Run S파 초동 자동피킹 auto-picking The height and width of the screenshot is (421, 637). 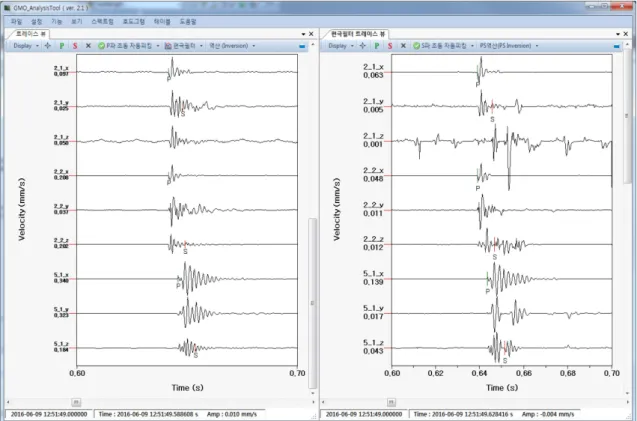click(440, 46)
